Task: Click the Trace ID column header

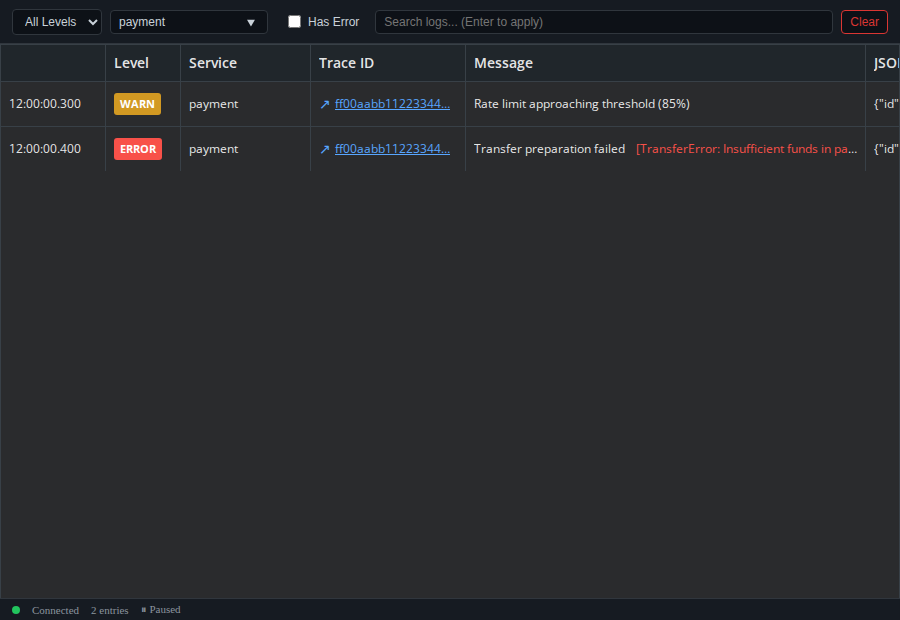Action: [x=388, y=63]
